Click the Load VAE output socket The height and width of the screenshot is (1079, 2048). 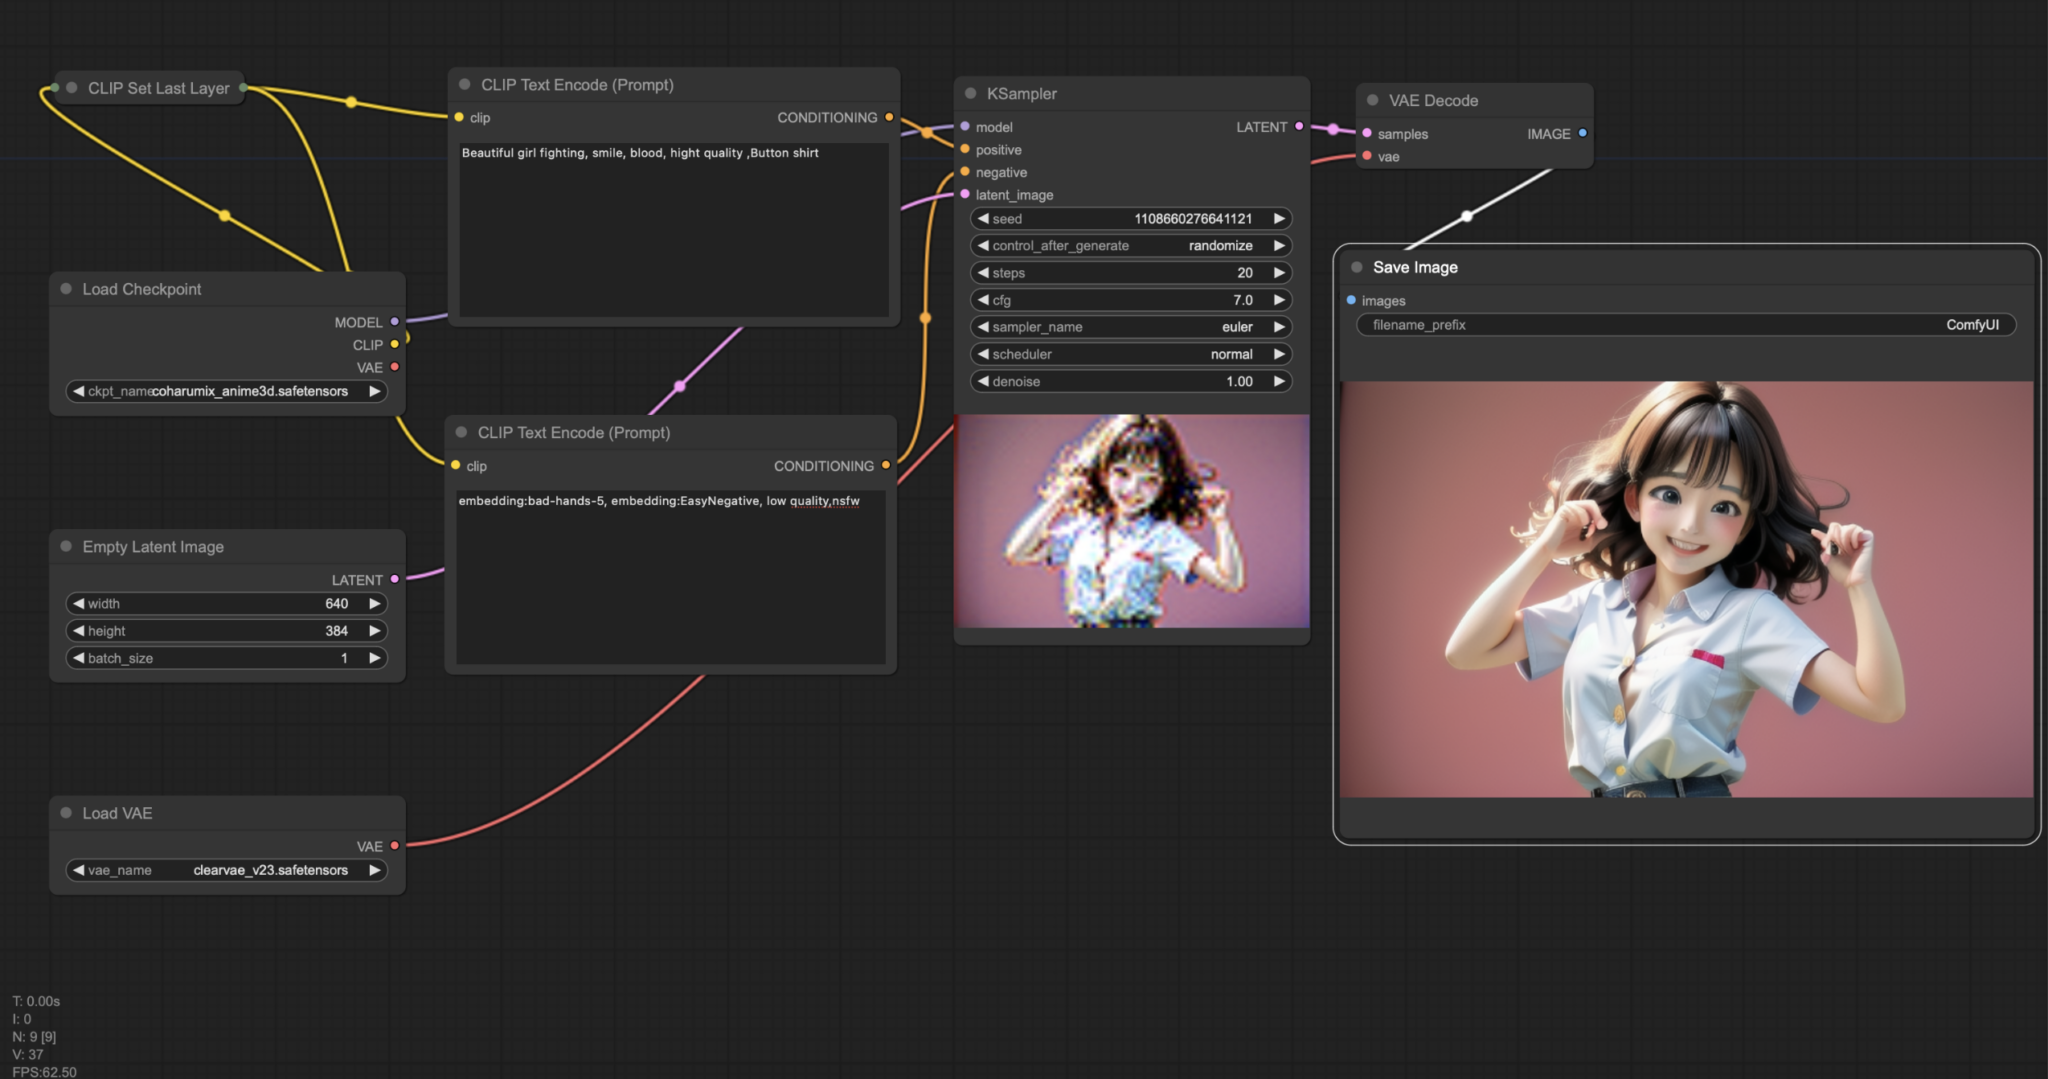(x=395, y=846)
